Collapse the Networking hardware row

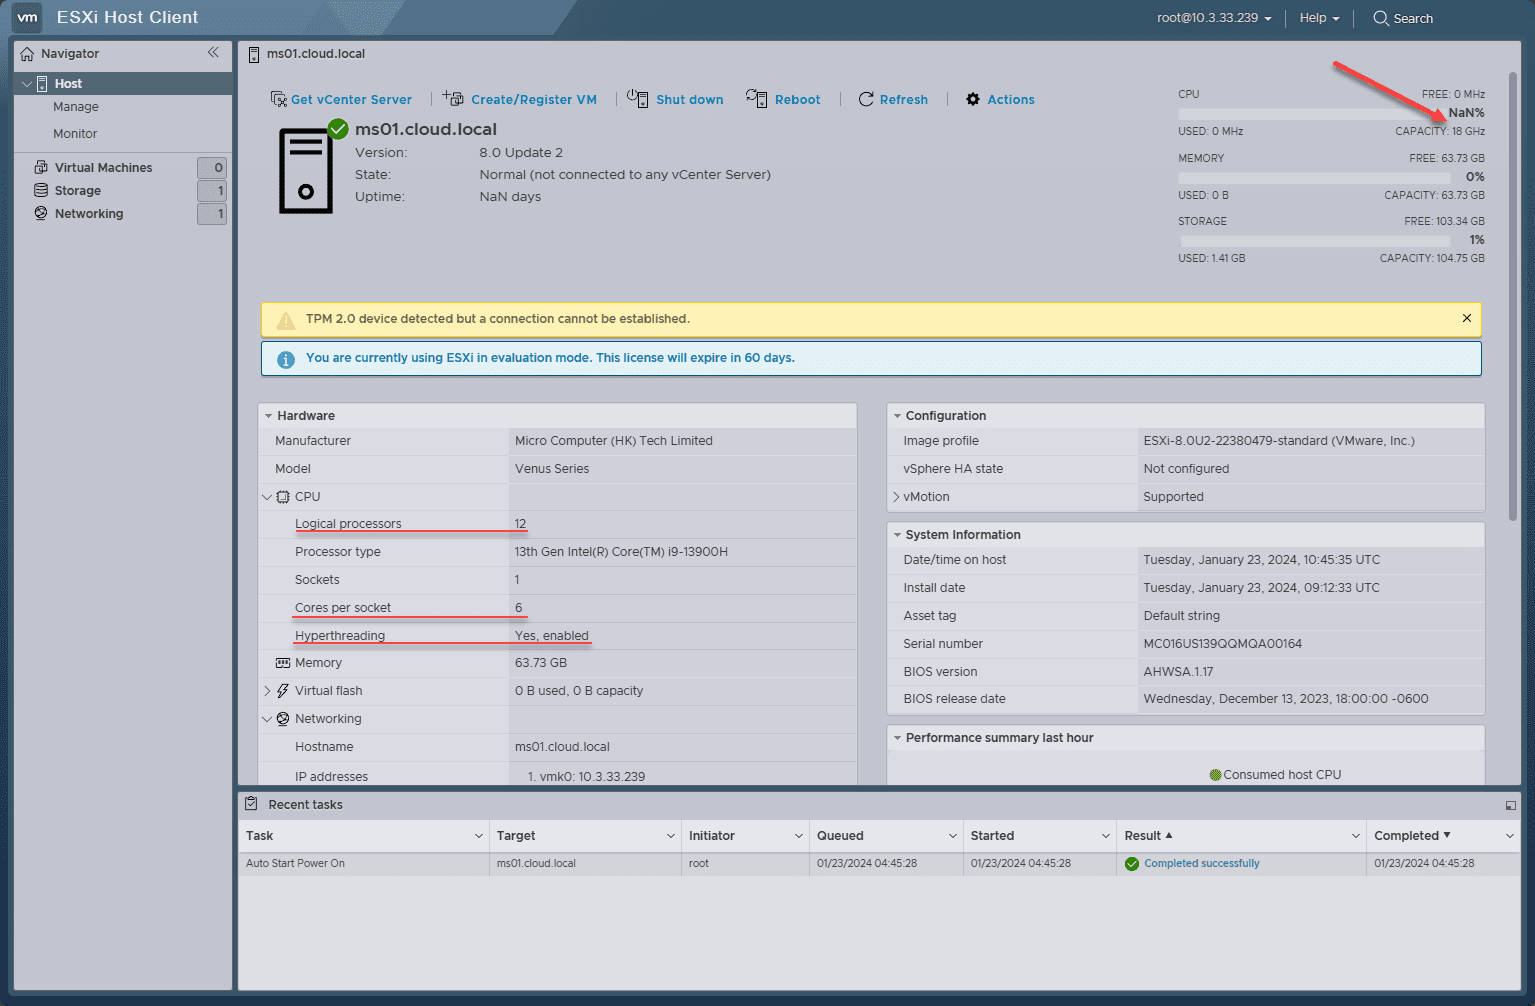[x=267, y=719]
